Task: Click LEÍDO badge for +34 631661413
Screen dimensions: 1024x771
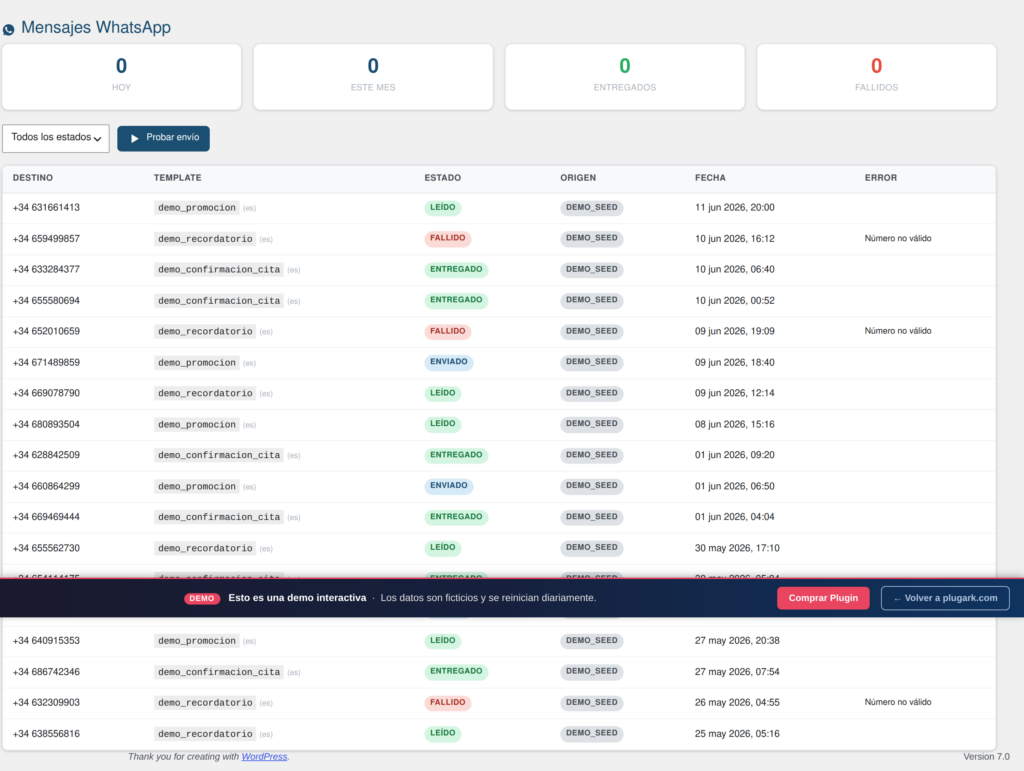Action: tap(443, 208)
